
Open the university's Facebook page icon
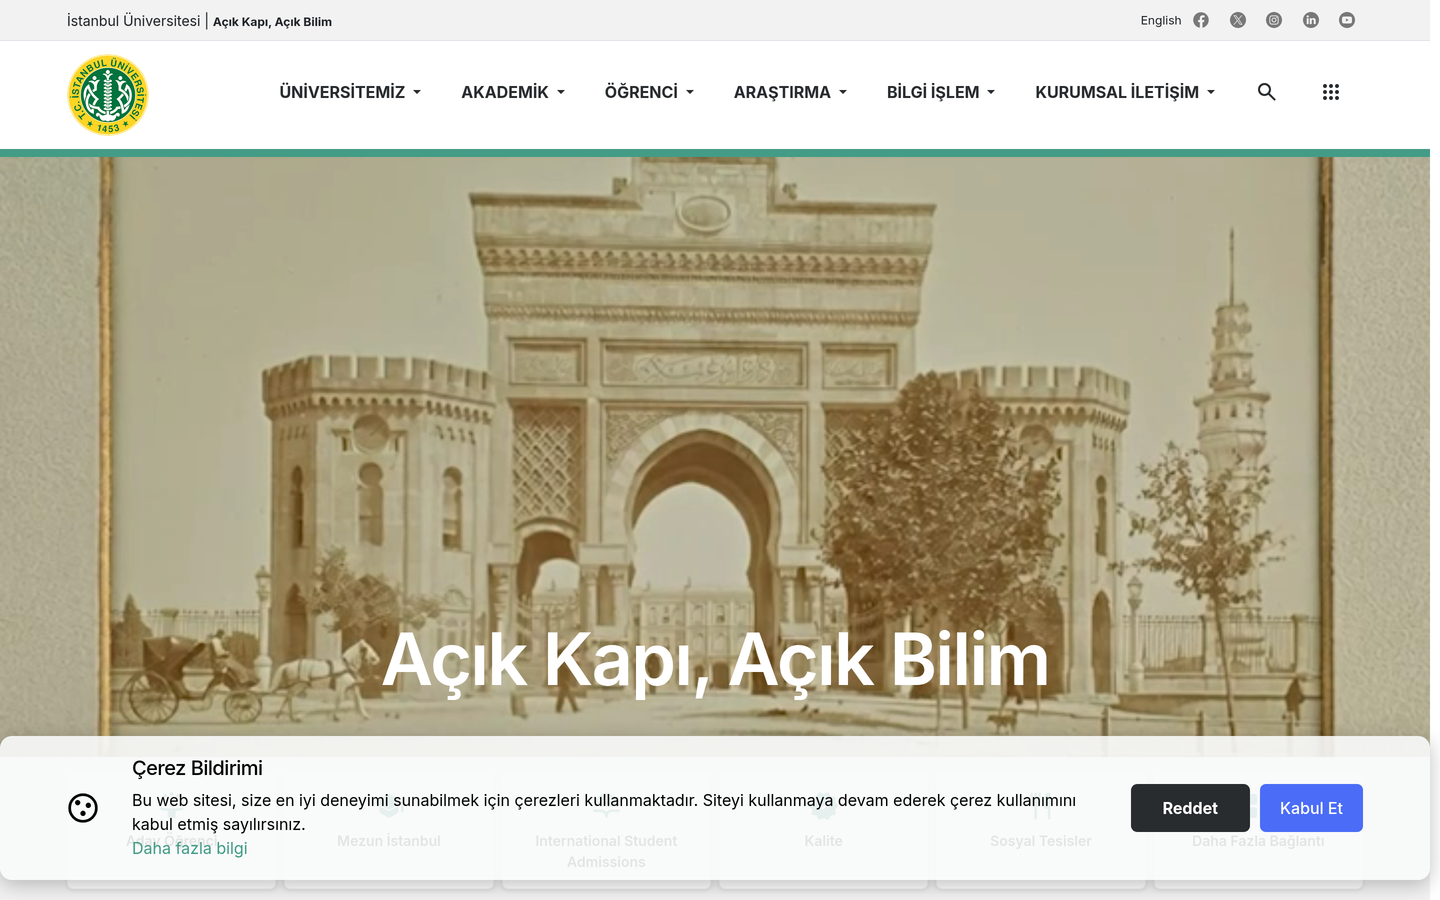[1201, 20]
